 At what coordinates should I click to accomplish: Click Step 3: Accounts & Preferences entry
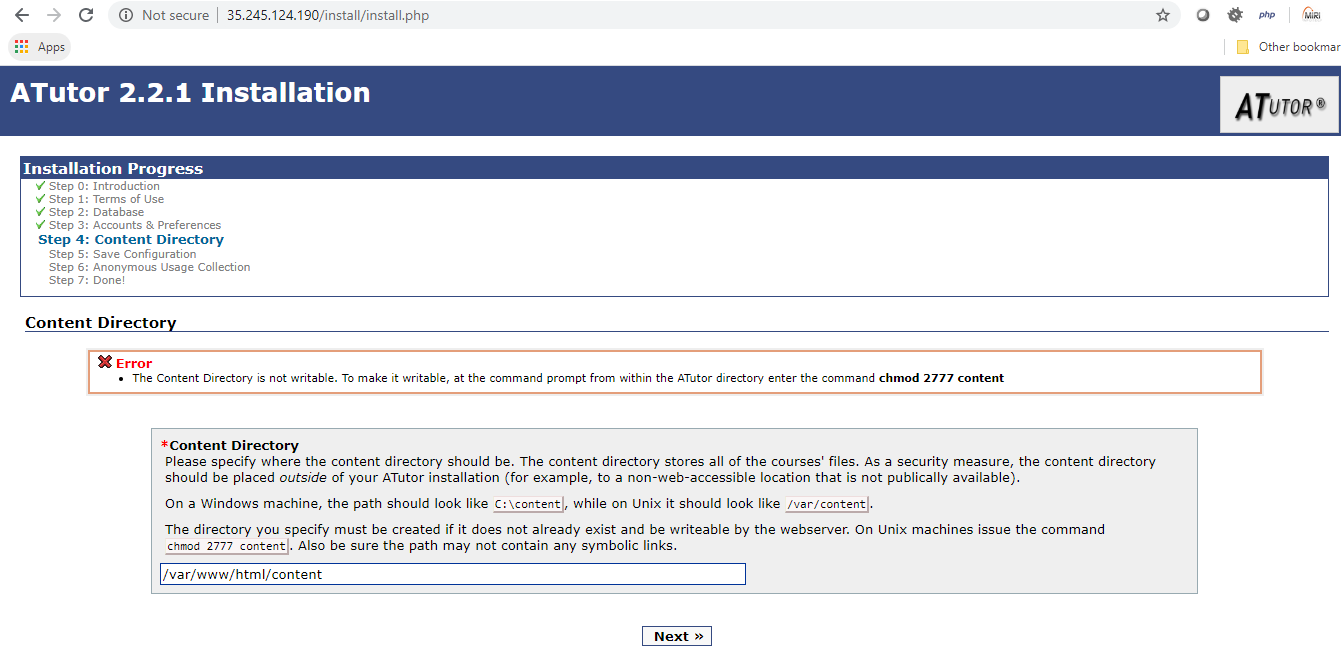135,225
